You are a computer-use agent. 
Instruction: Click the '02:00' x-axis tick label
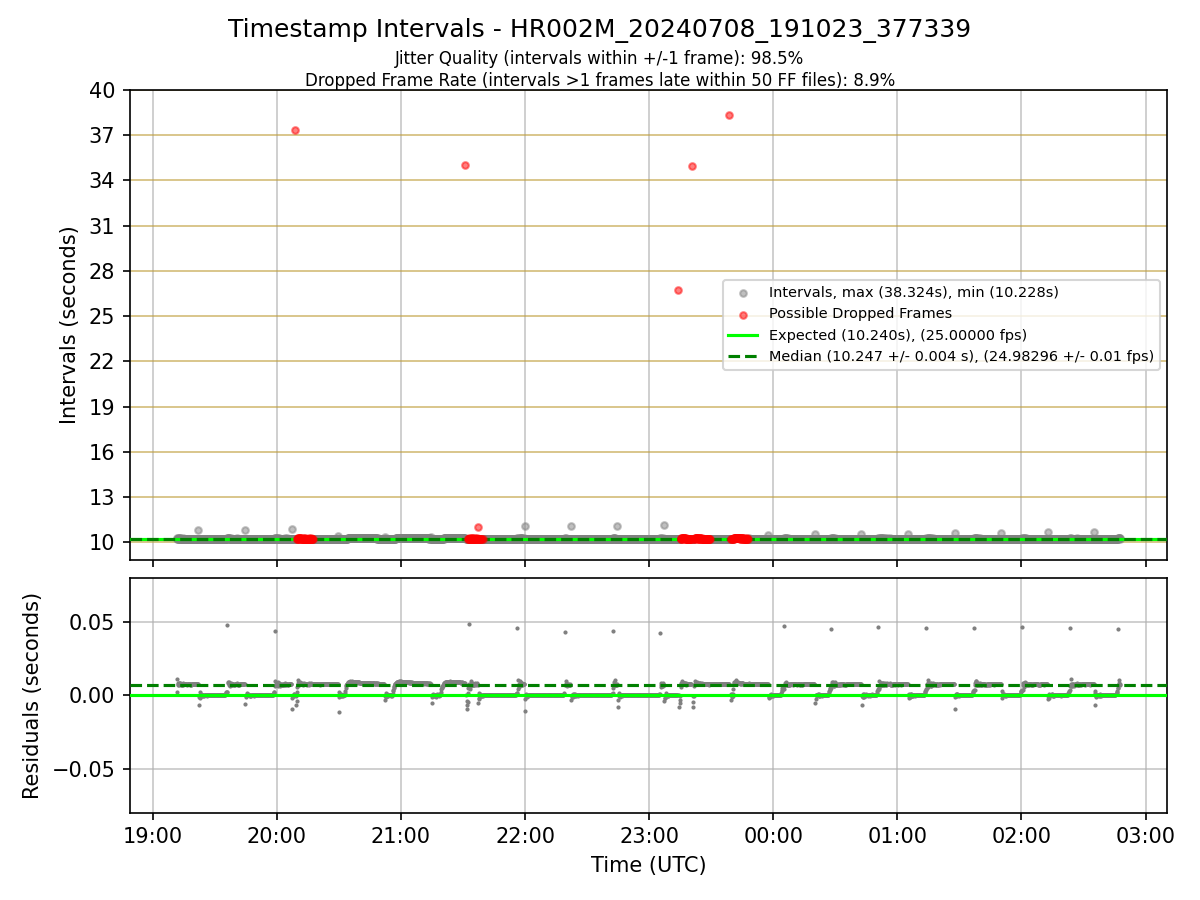(x=1021, y=835)
